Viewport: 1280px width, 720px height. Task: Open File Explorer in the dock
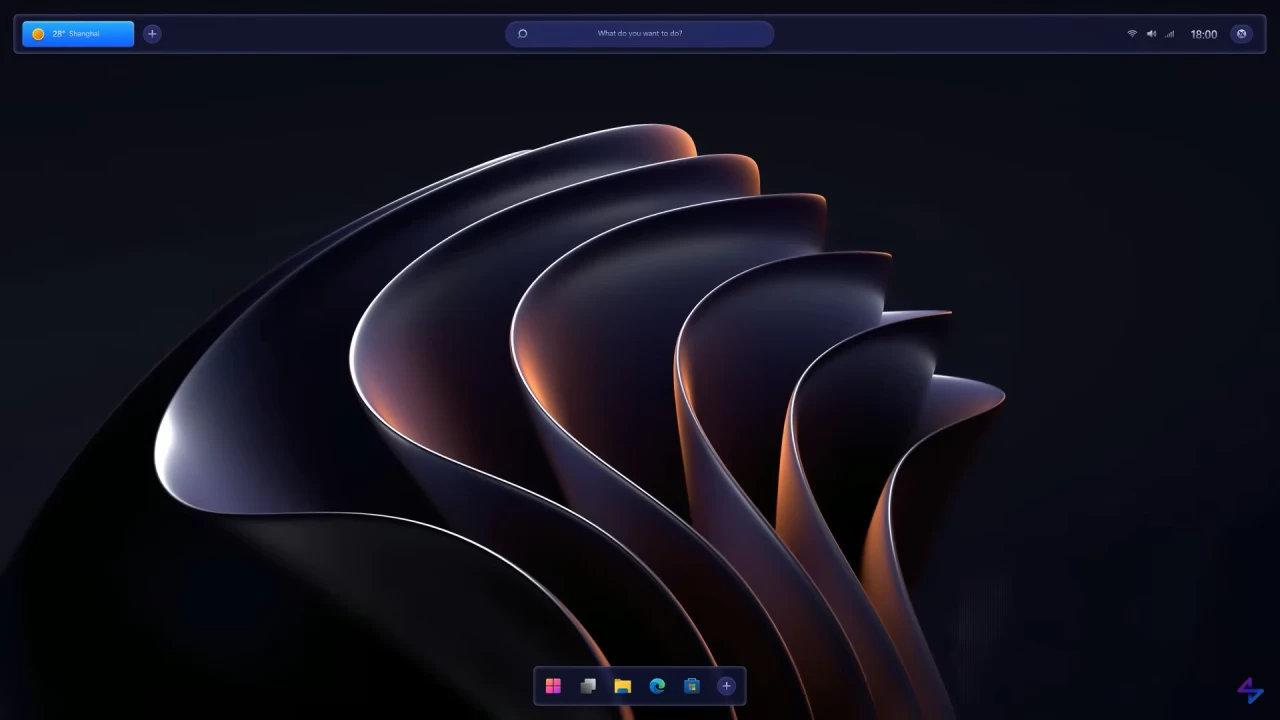point(622,686)
